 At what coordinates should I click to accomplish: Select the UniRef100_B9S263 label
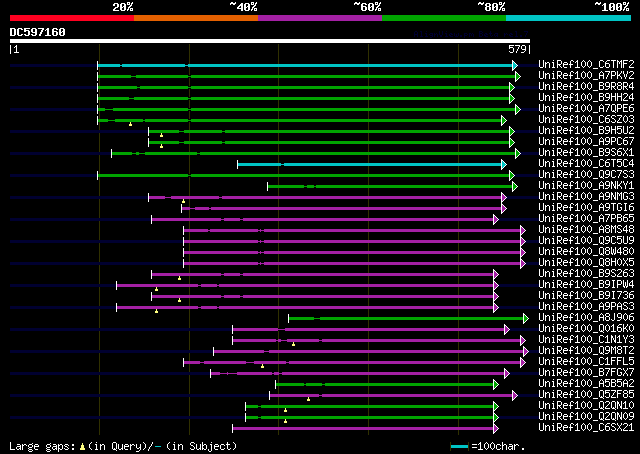point(586,274)
